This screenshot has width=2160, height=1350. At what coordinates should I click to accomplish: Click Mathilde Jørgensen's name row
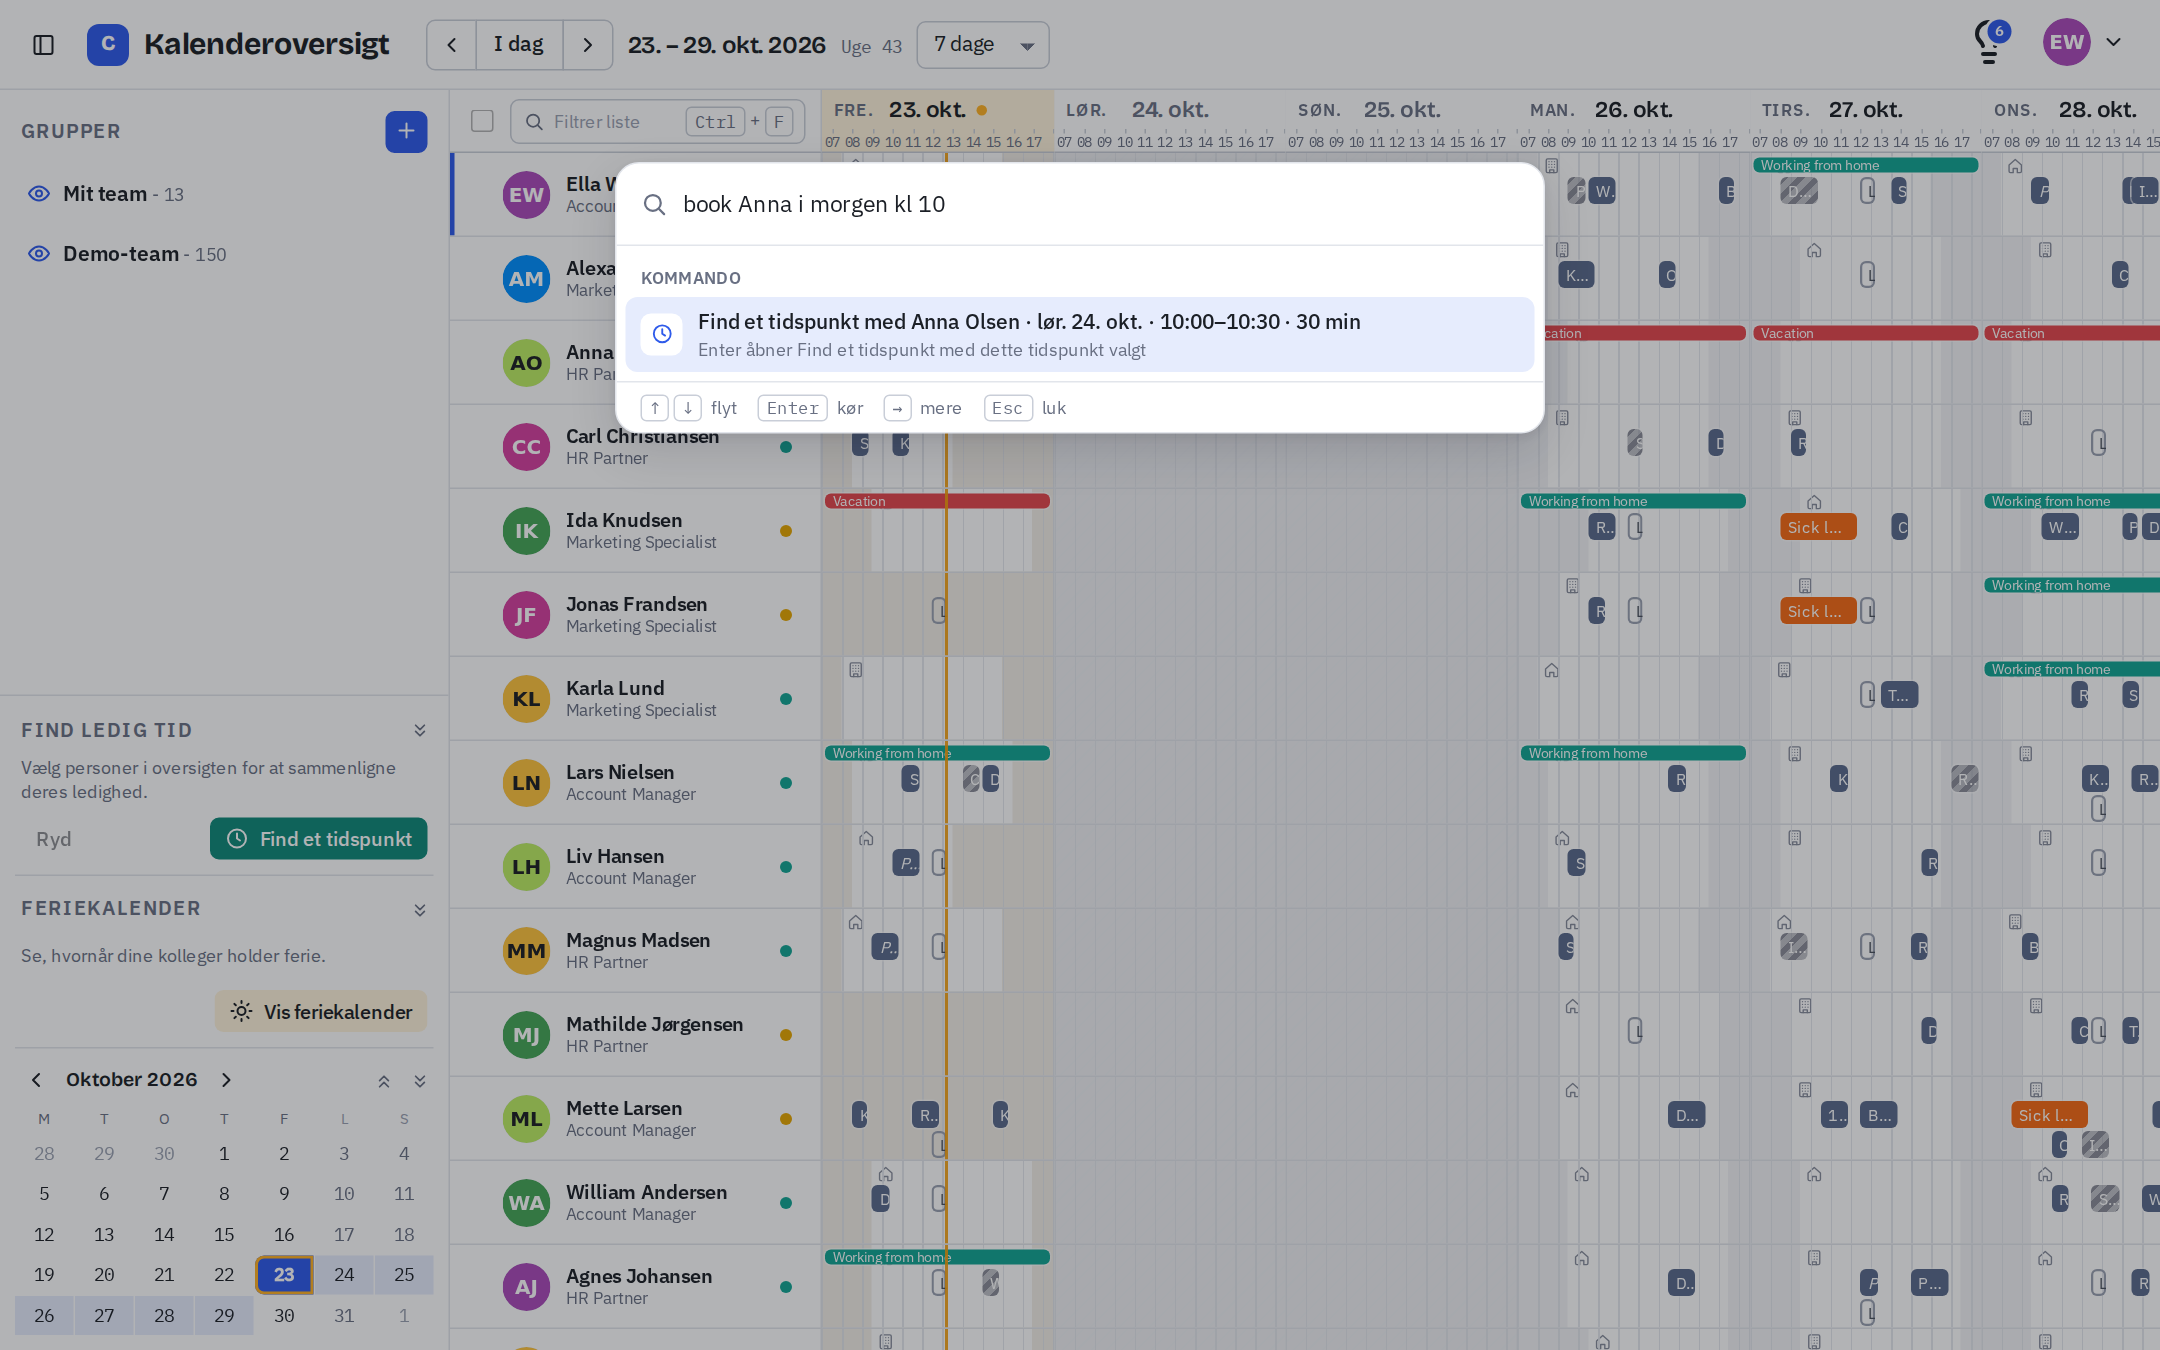pyautogui.click(x=635, y=1035)
